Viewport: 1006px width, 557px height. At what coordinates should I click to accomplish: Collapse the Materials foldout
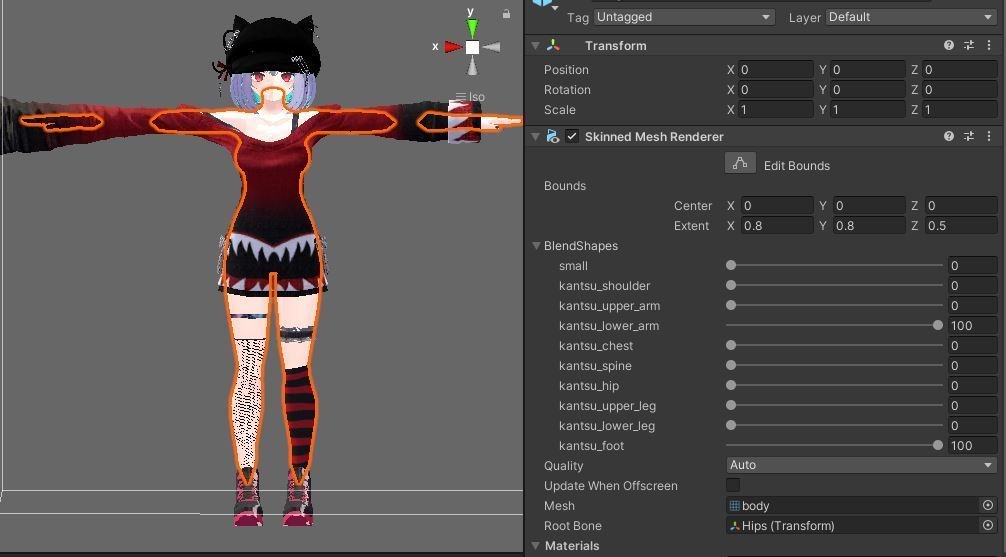pyautogui.click(x=536, y=545)
